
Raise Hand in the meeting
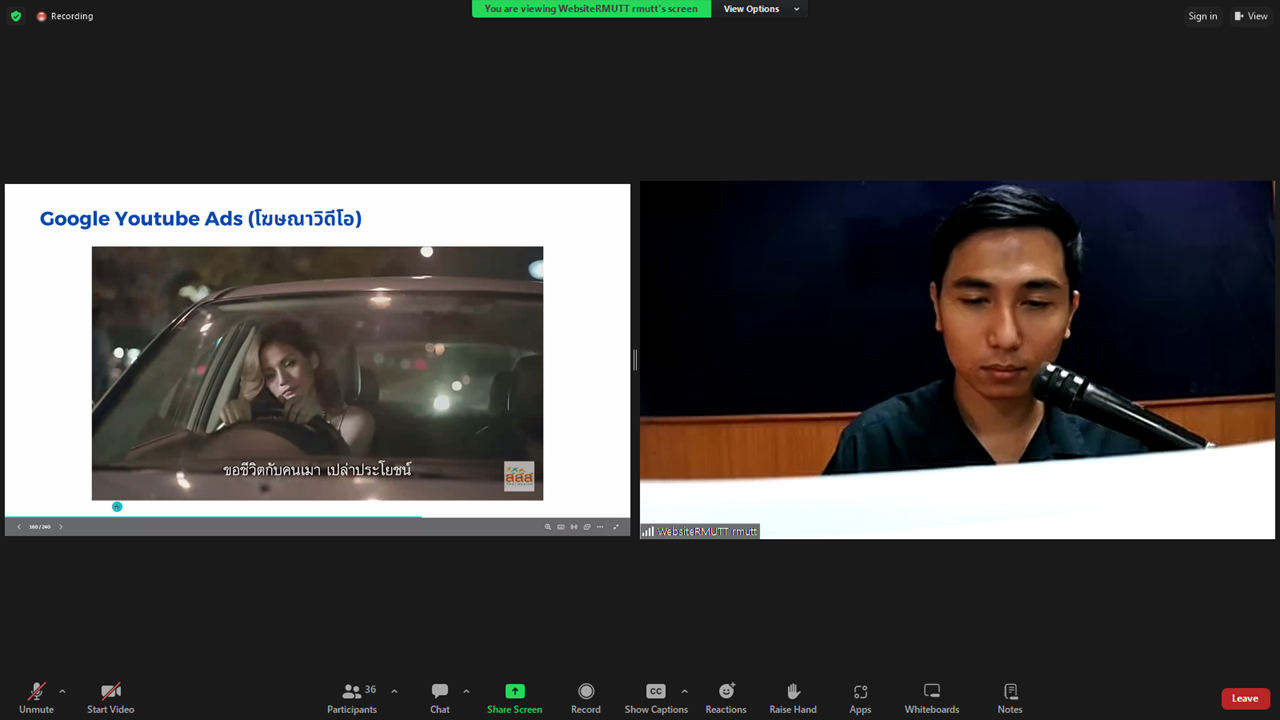point(793,698)
